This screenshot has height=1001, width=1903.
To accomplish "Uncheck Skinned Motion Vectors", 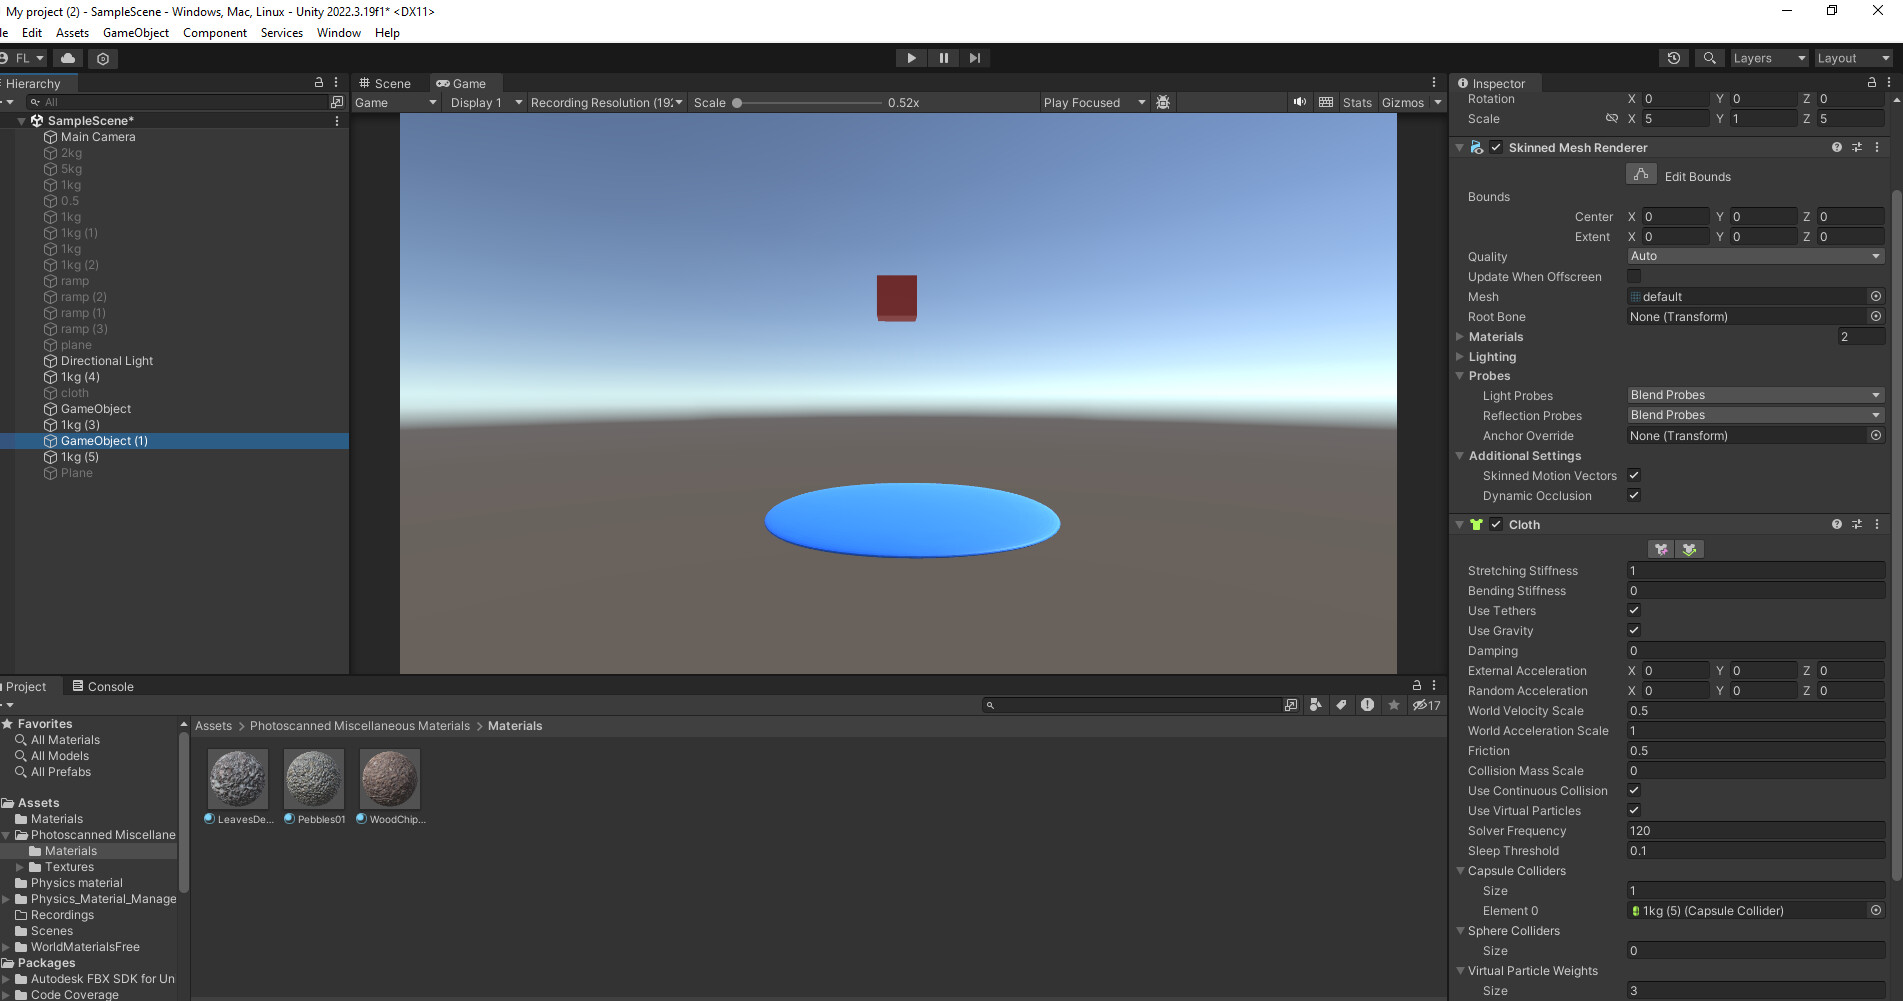I will [1633, 475].
